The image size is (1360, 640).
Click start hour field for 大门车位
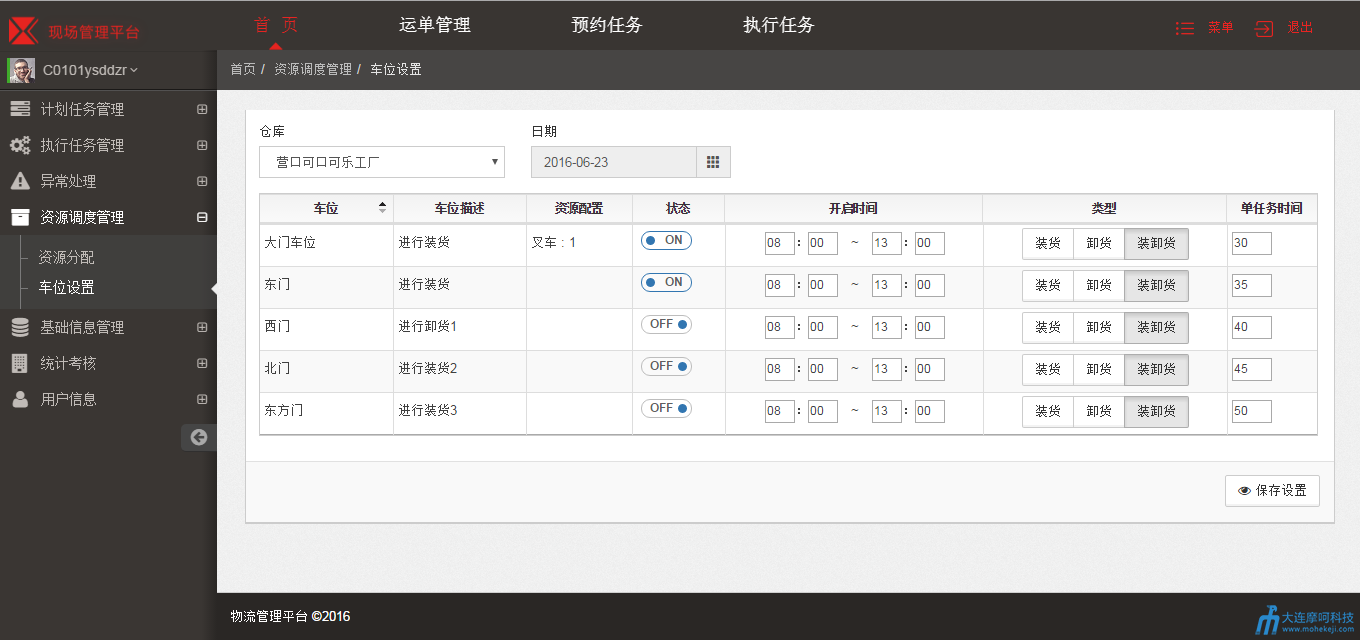tap(780, 243)
